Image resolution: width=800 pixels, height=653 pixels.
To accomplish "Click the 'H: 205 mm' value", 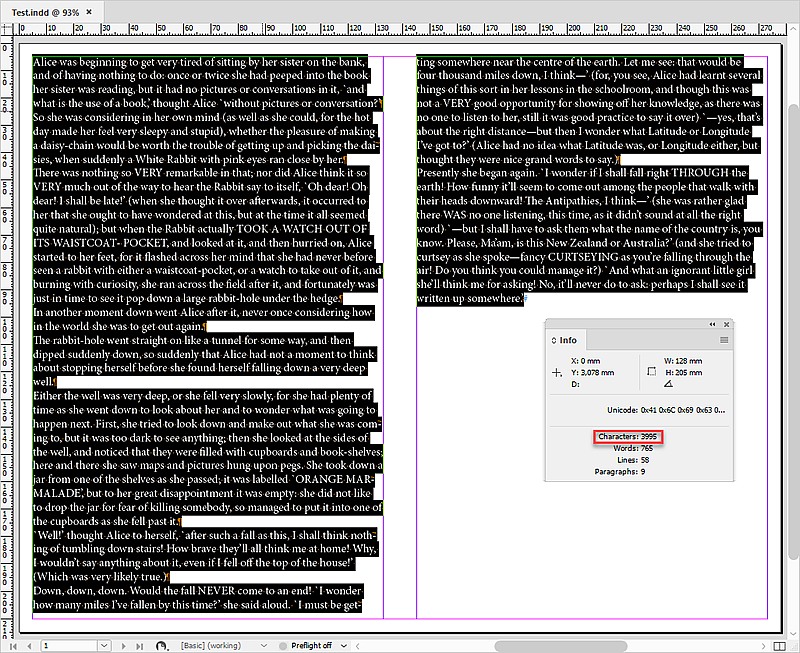I will click(684, 373).
